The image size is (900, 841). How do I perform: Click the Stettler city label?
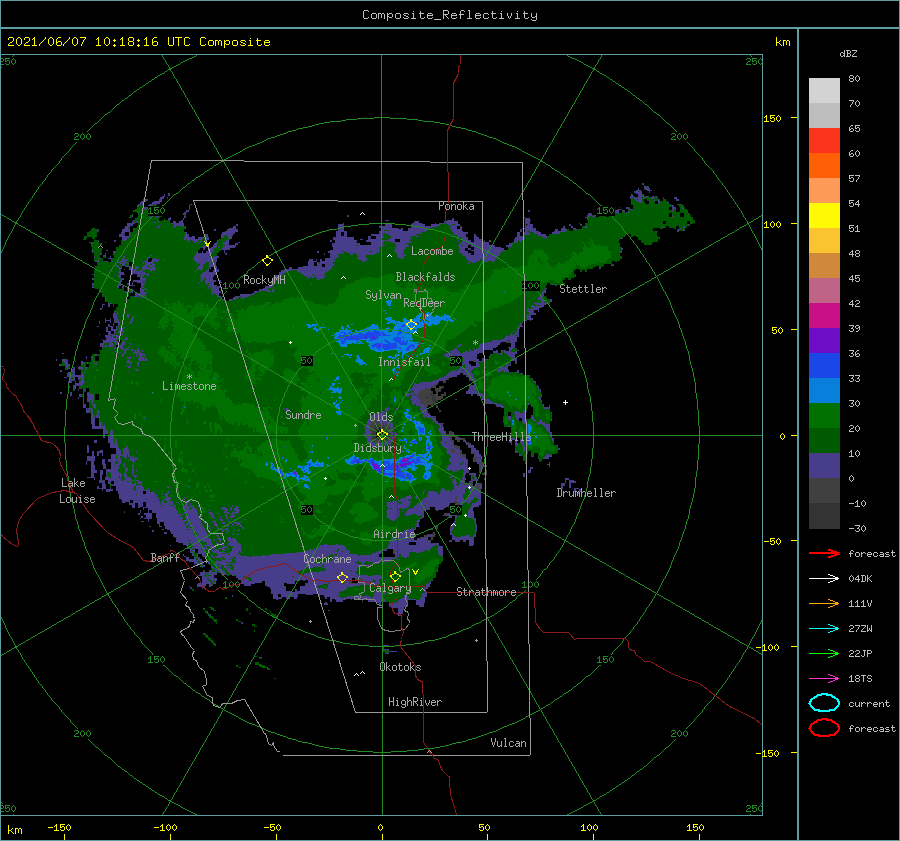tap(583, 289)
